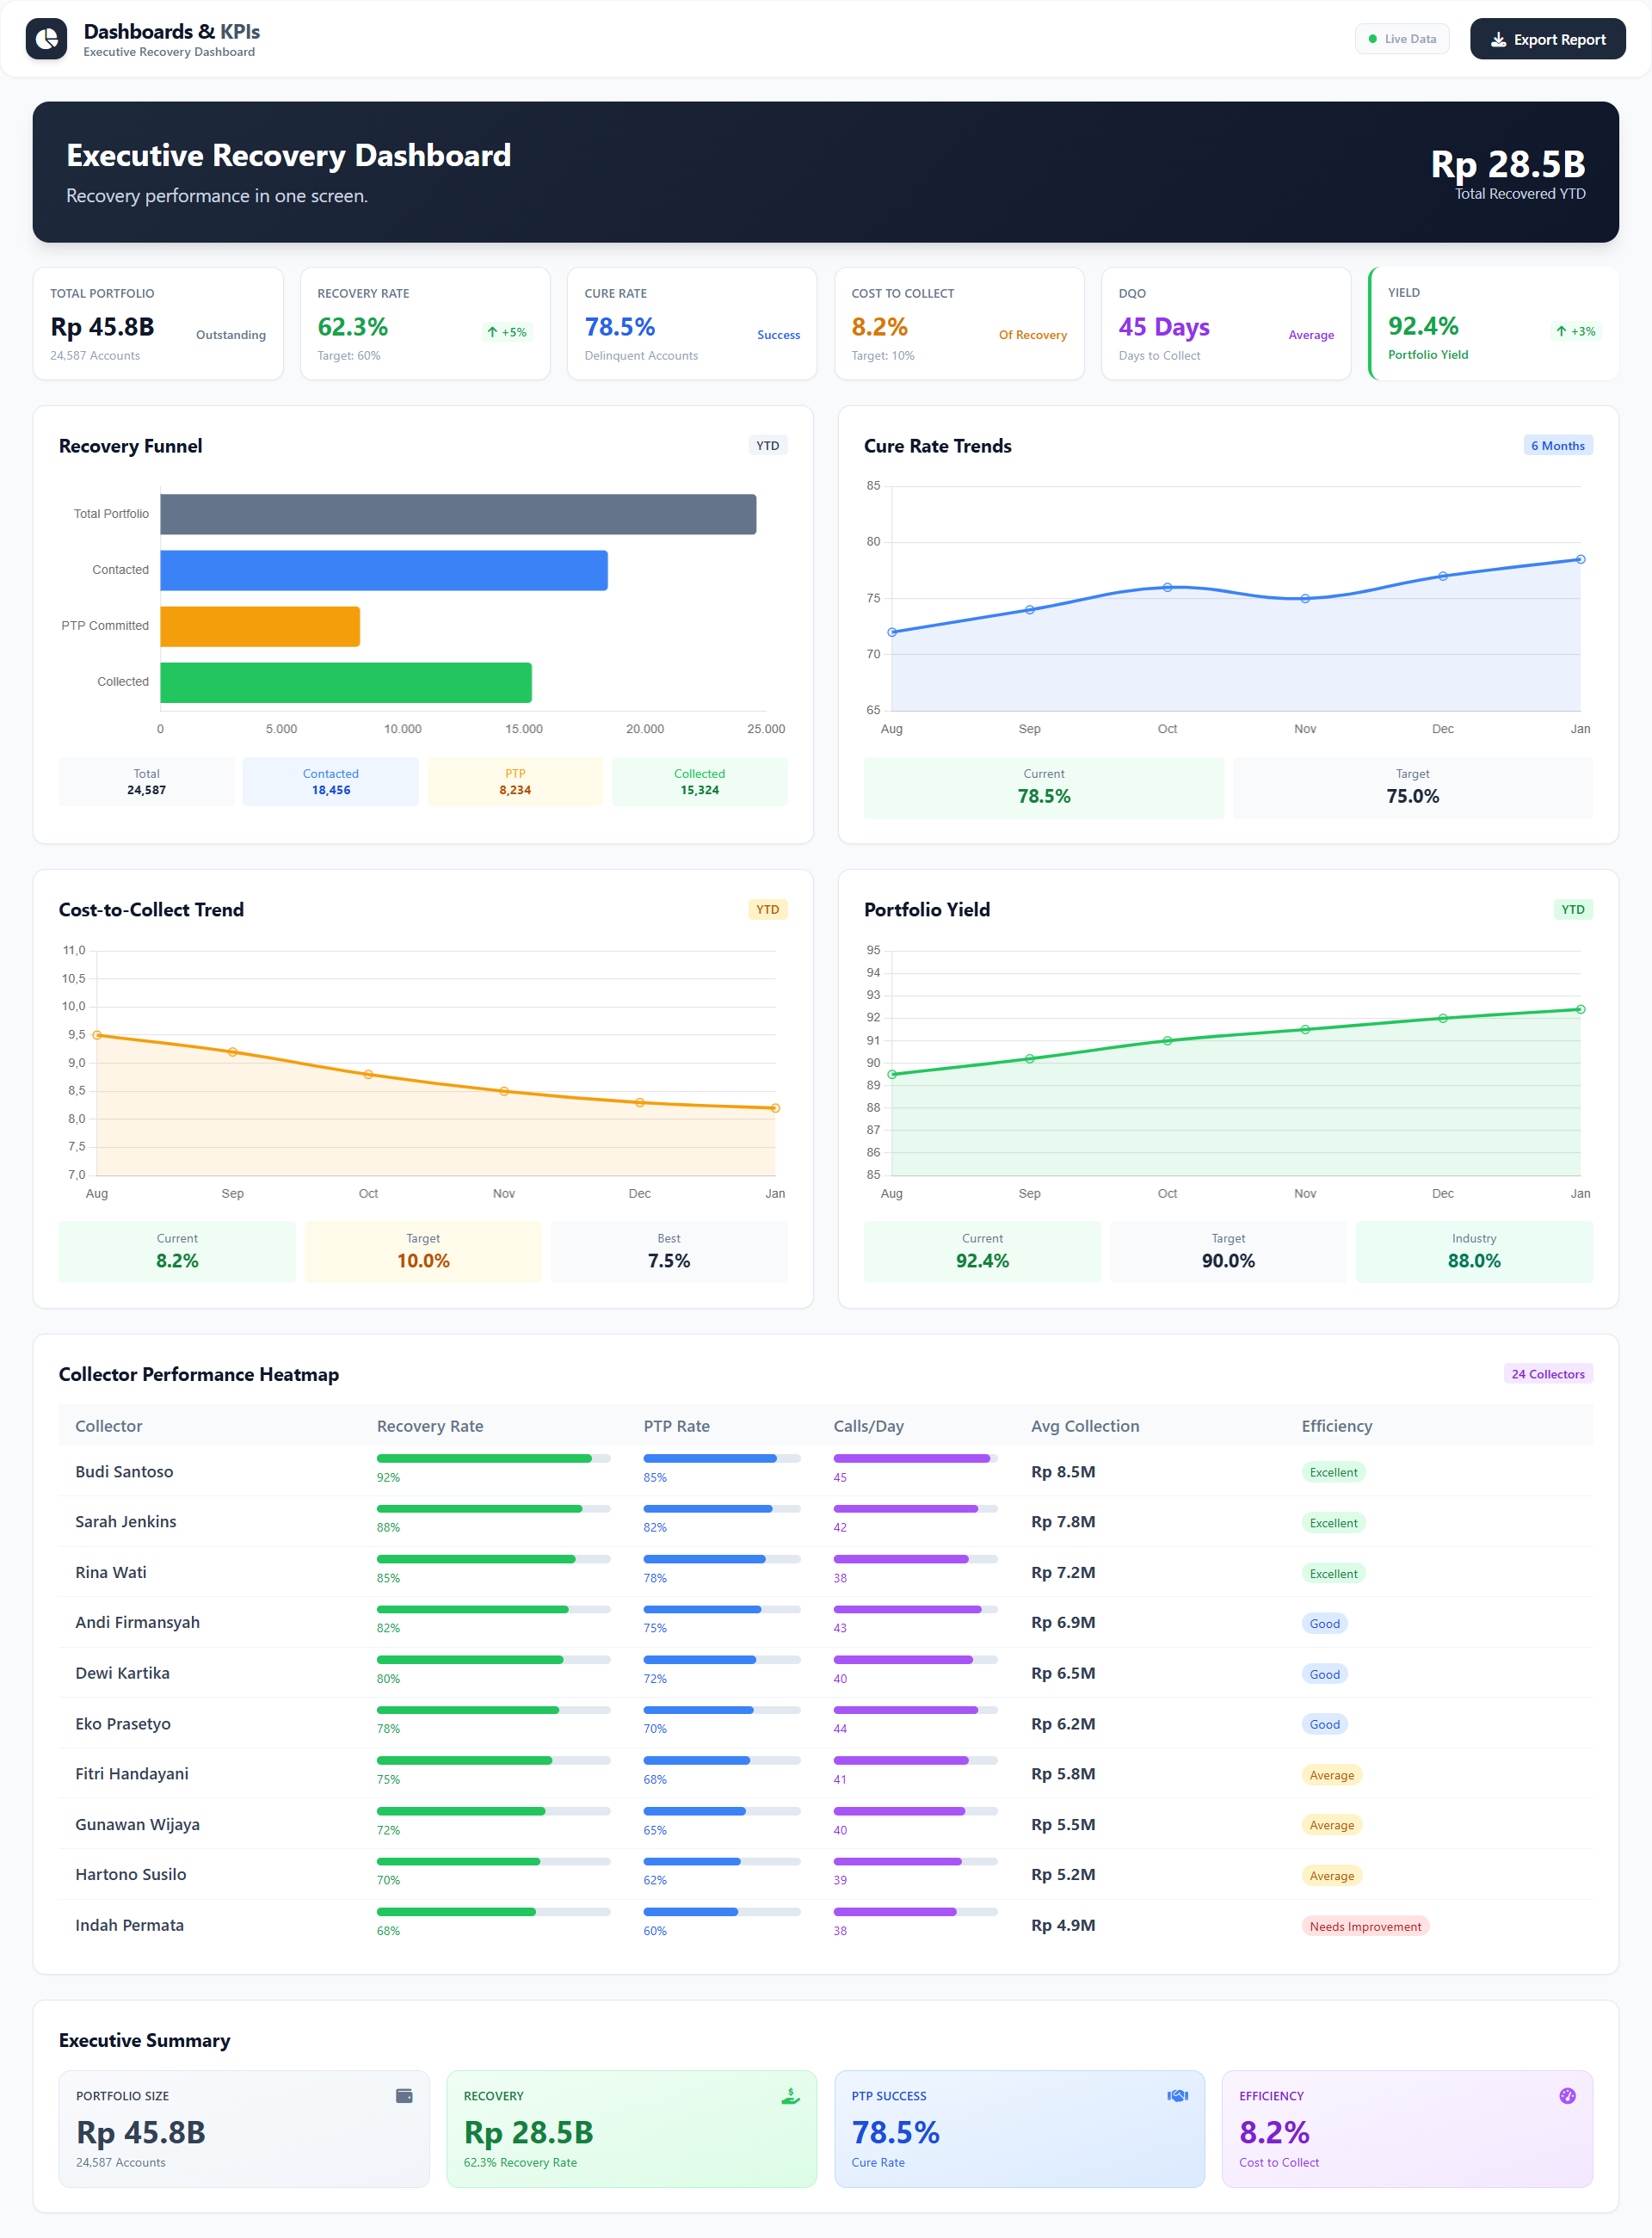1652x2238 pixels.
Task: Click the Efficiency column header
Action: pyautogui.click(x=1336, y=1426)
